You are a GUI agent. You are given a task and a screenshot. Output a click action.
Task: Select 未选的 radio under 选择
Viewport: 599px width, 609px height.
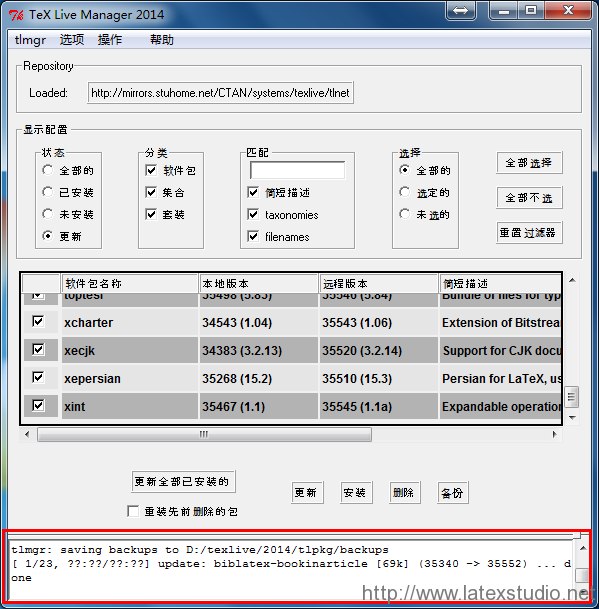pyautogui.click(x=405, y=214)
